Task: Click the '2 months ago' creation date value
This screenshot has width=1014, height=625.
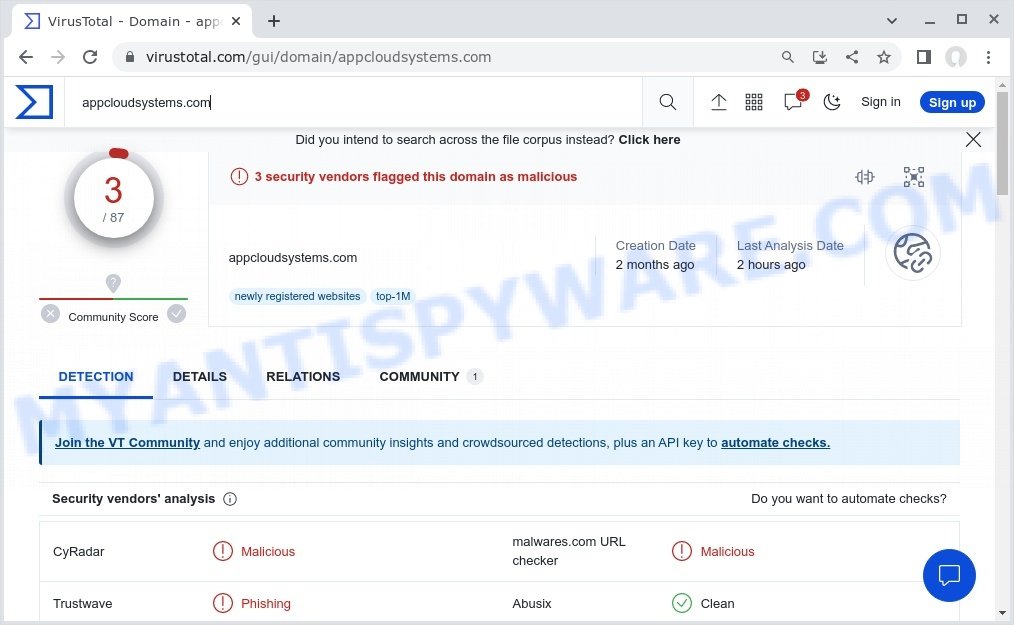Action: [x=654, y=265]
